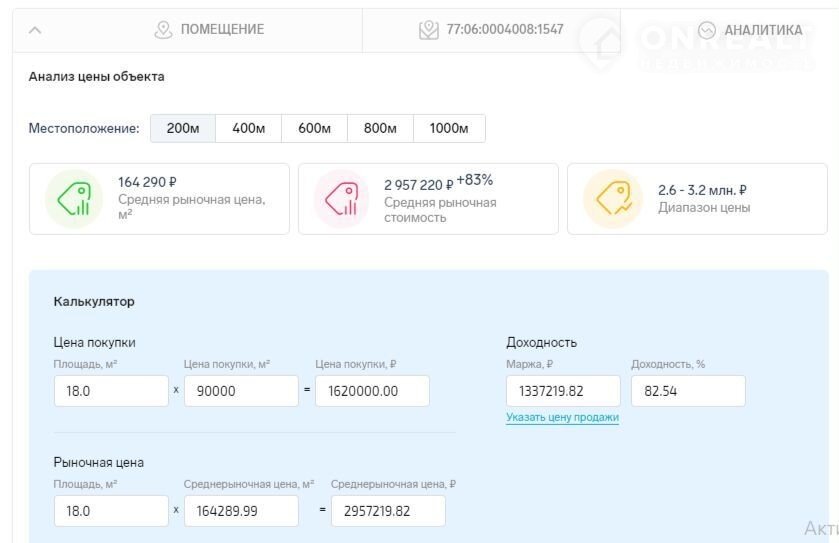Select the 200м location radius
839x543 pixels.
coord(183,128)
